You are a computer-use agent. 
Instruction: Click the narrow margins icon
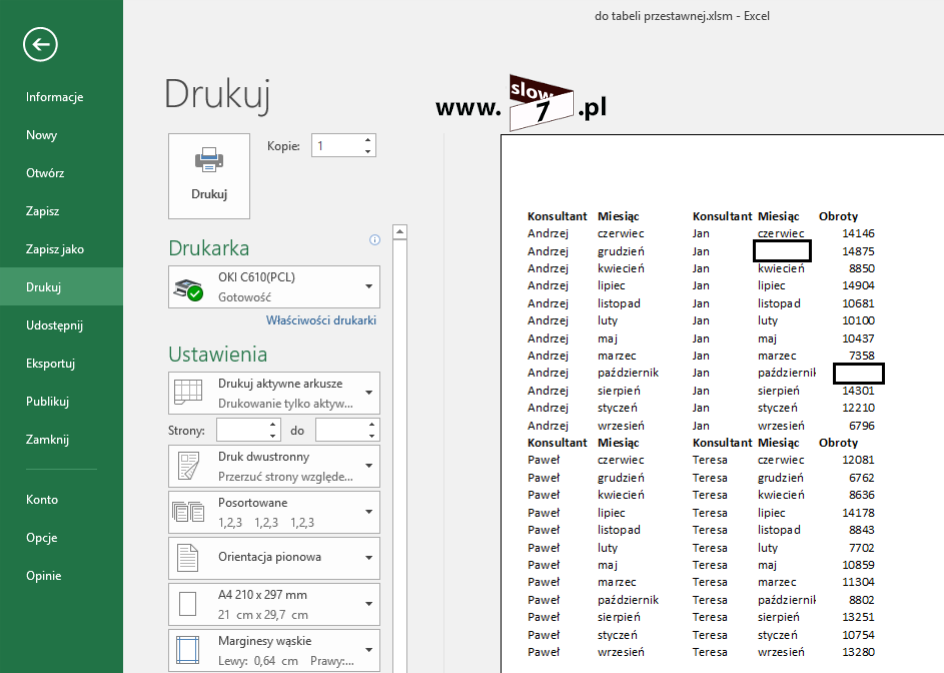click(x=188, y=650)
